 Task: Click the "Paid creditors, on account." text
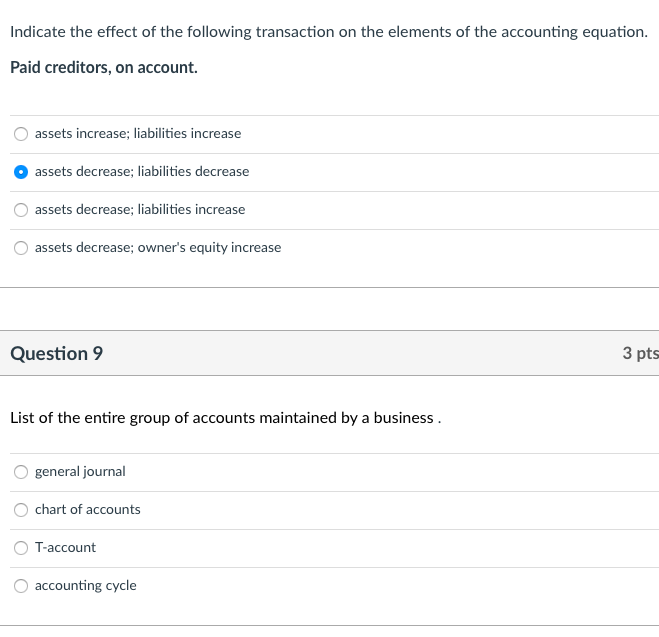coord(104,69)
